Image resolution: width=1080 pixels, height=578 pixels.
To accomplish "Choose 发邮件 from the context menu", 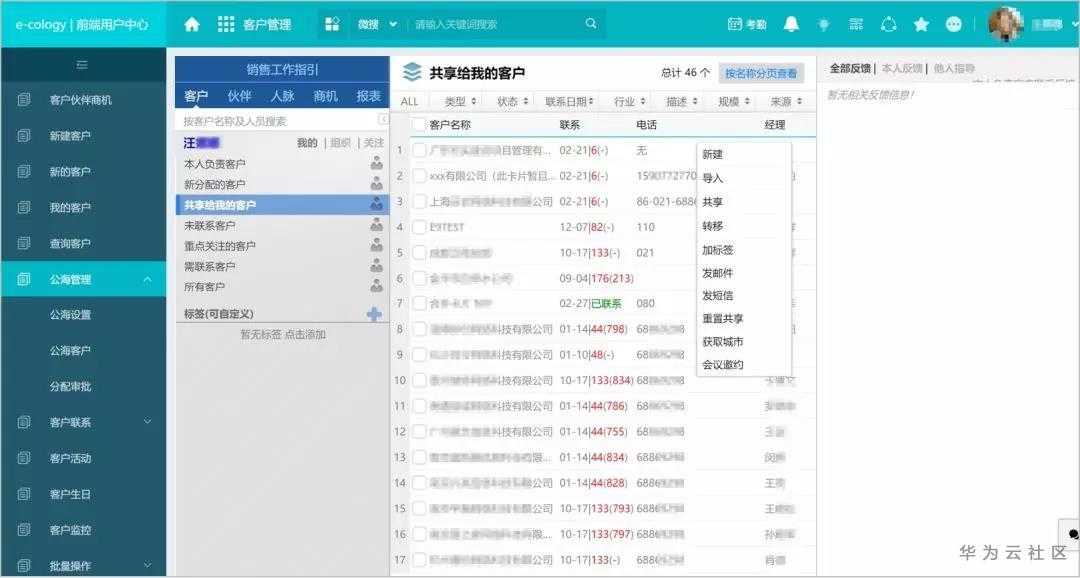I will pos(717,273).
